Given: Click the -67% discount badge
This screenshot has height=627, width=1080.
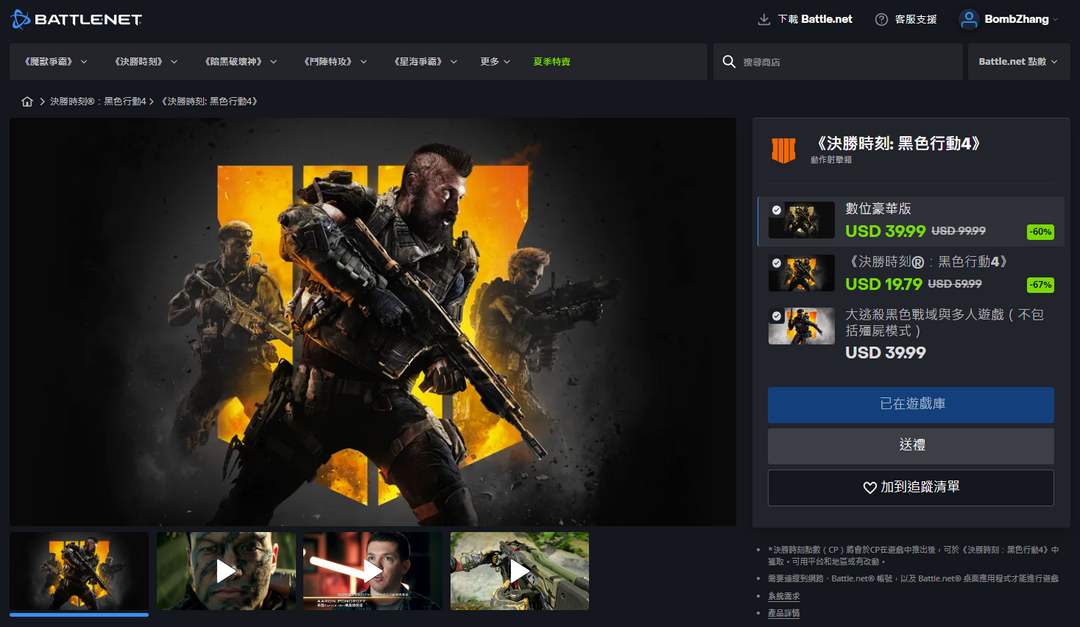Looking at the screenshot, I should click(1040, 285).
